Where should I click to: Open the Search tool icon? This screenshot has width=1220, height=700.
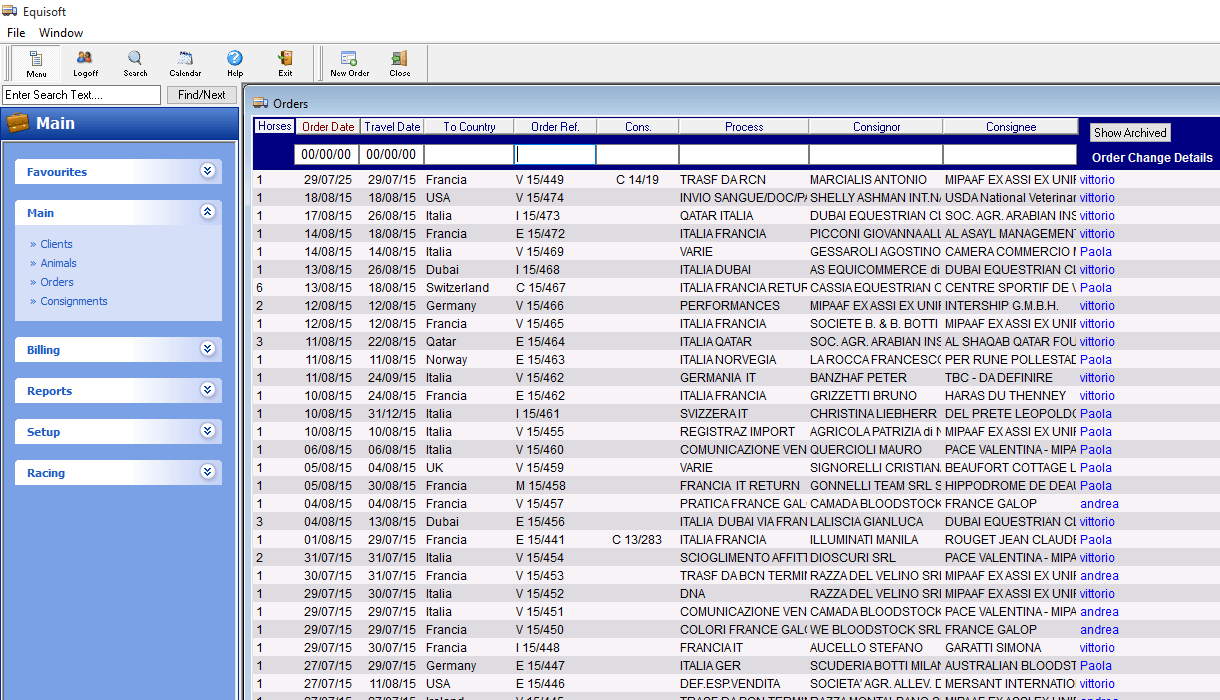click(135, 63)
